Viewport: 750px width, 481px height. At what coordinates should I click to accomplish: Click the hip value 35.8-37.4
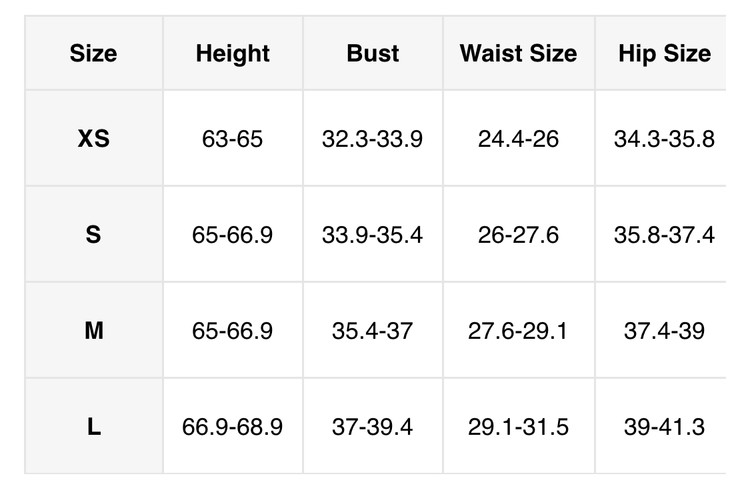click(x=664, y=235)
